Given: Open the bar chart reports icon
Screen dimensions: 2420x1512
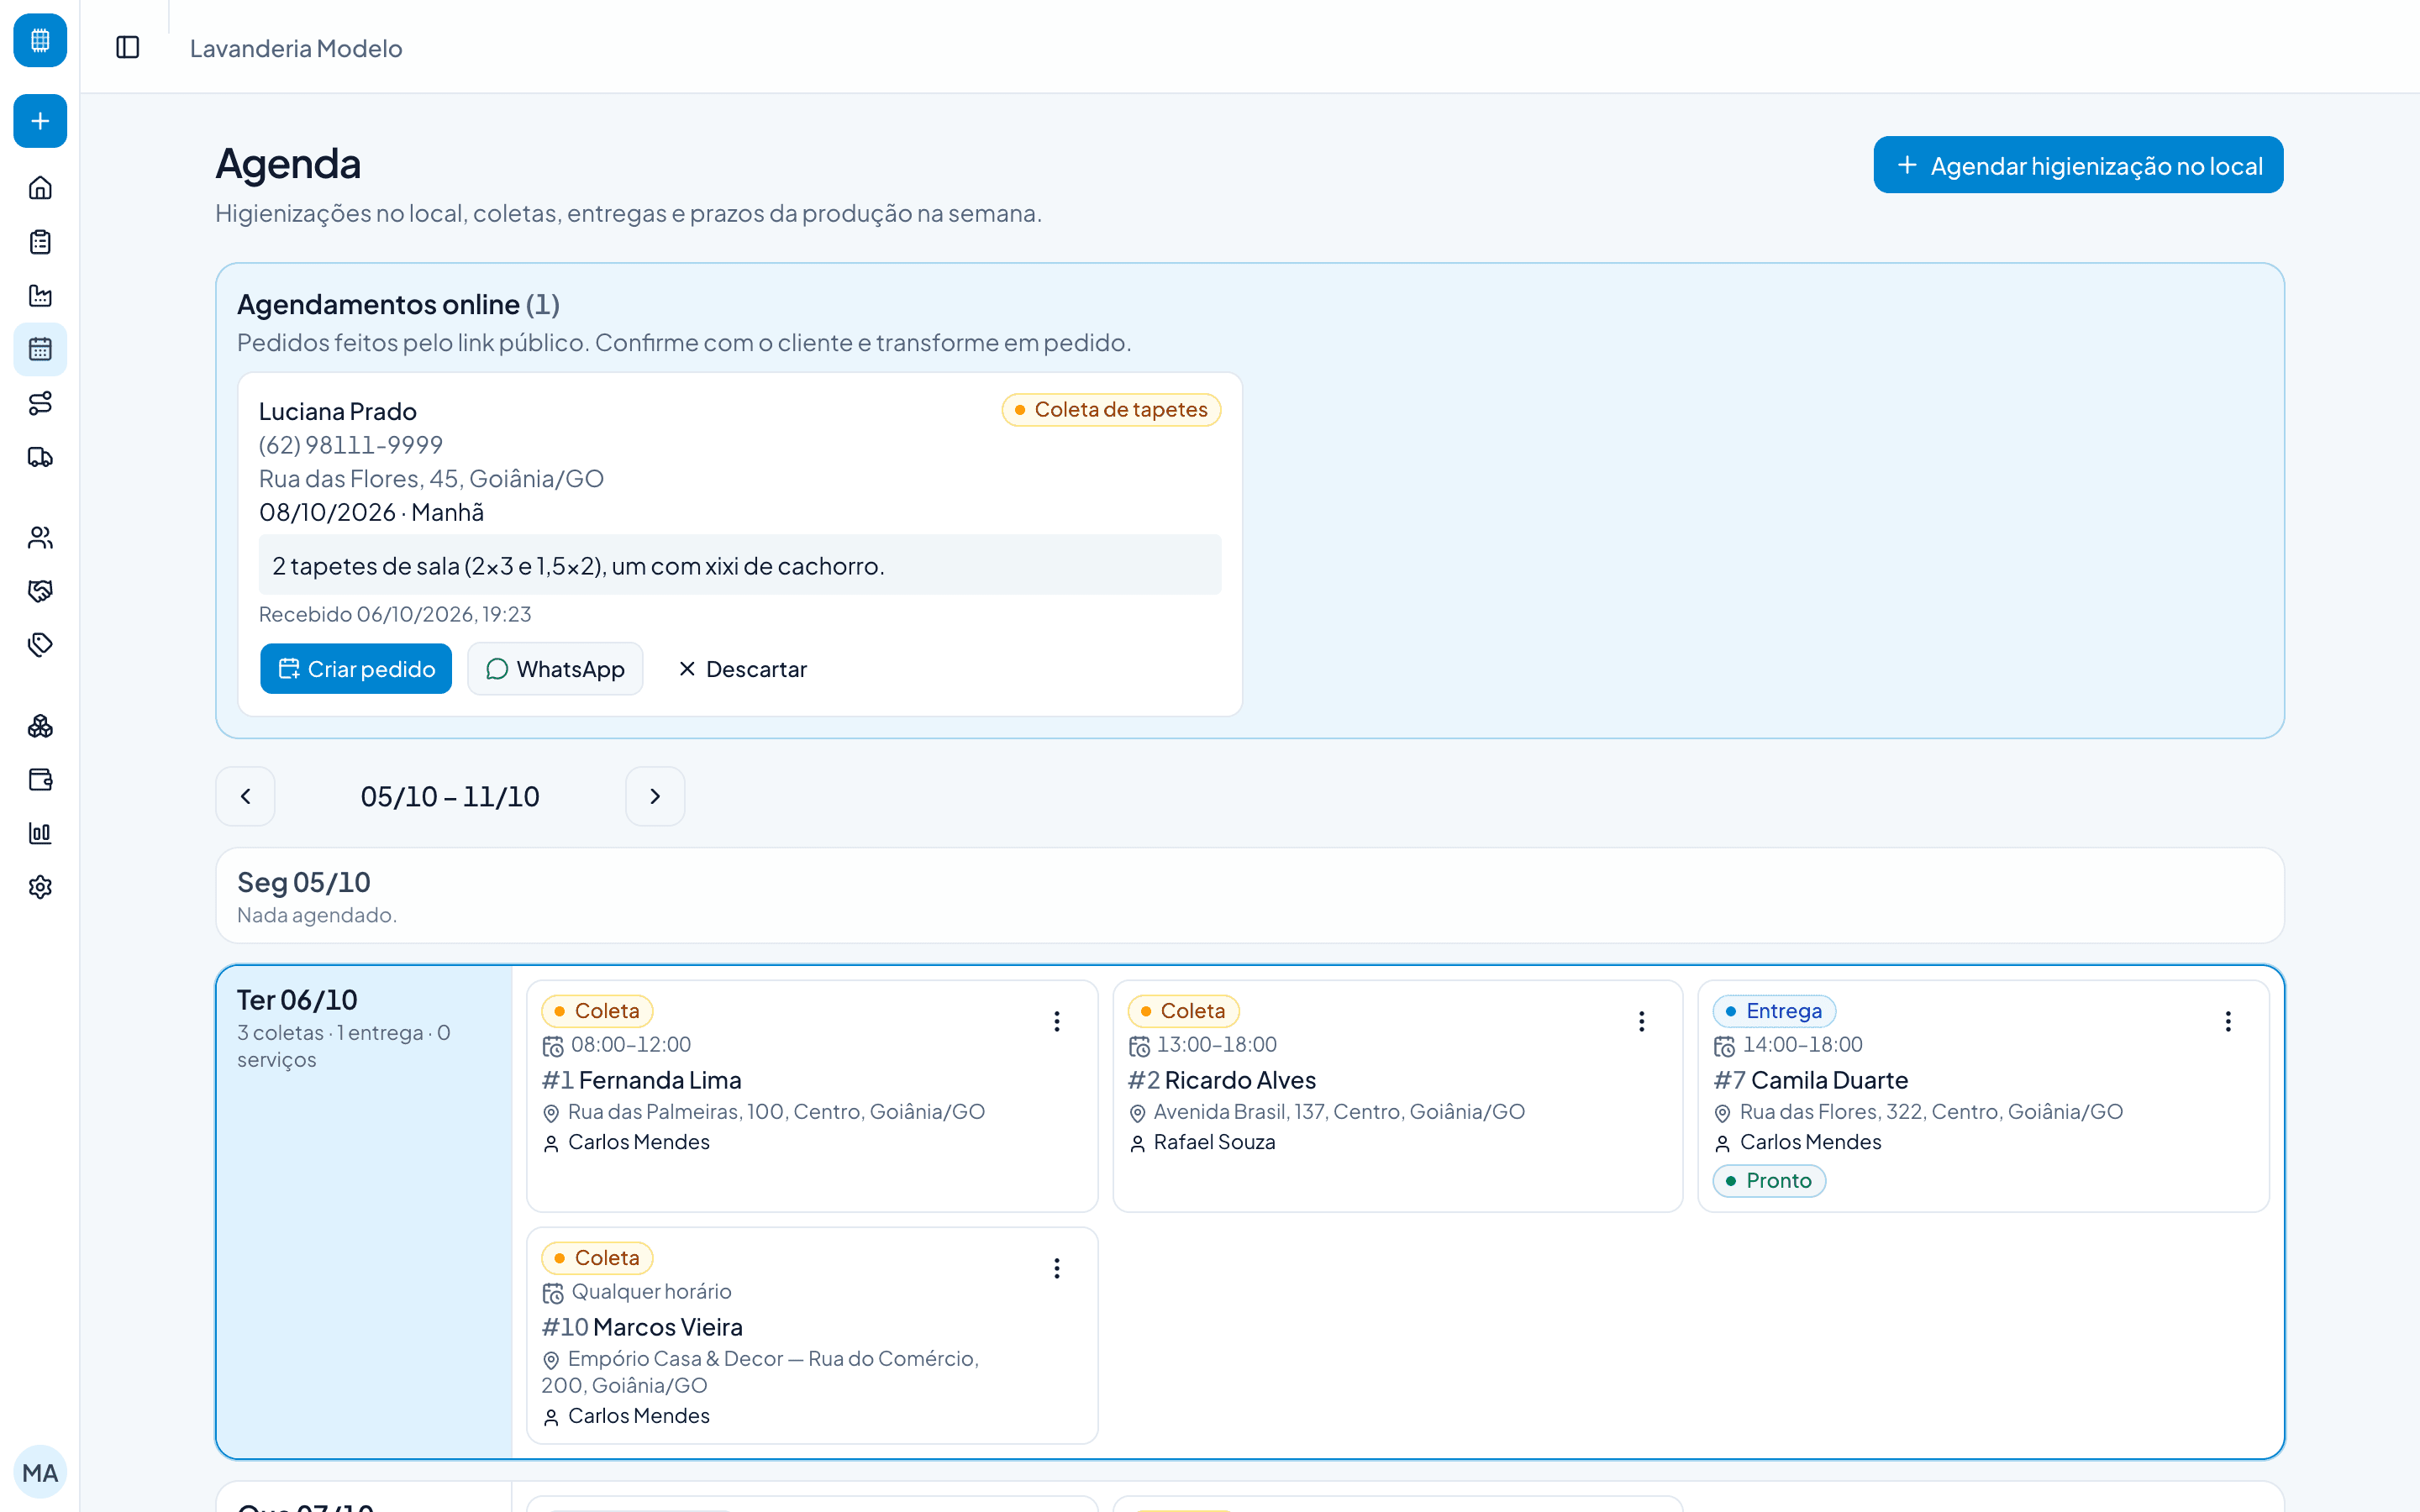Looking at the screenshot, I should point(40,833).
